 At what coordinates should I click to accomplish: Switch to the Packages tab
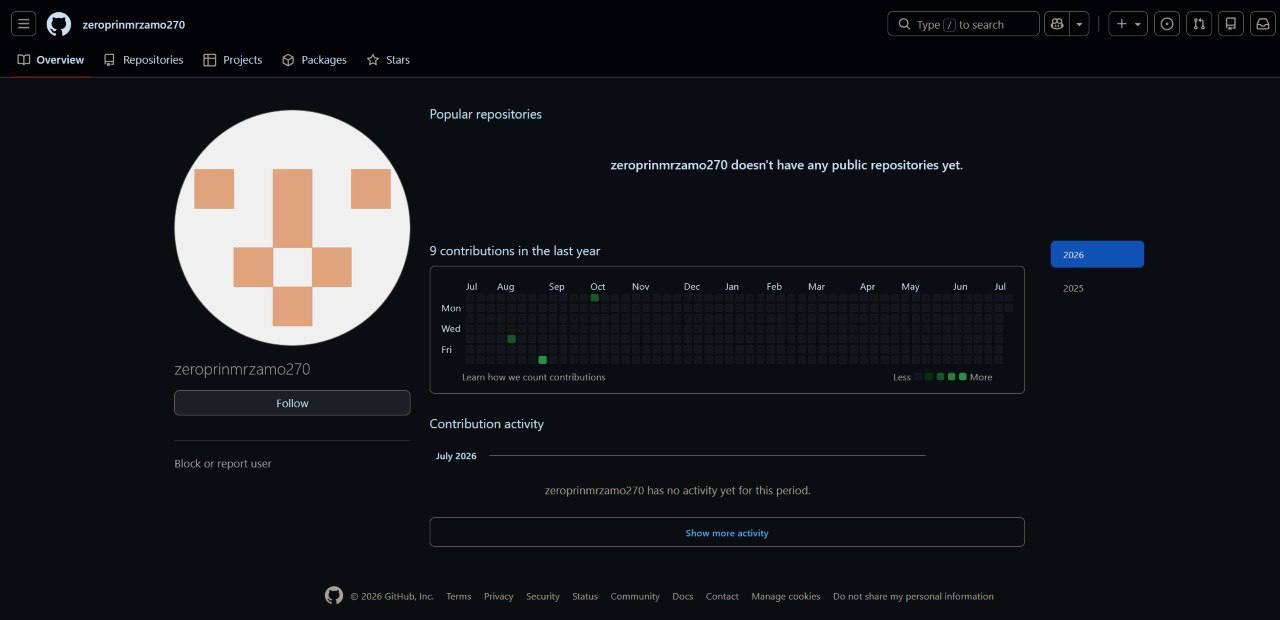pos(314,60)
